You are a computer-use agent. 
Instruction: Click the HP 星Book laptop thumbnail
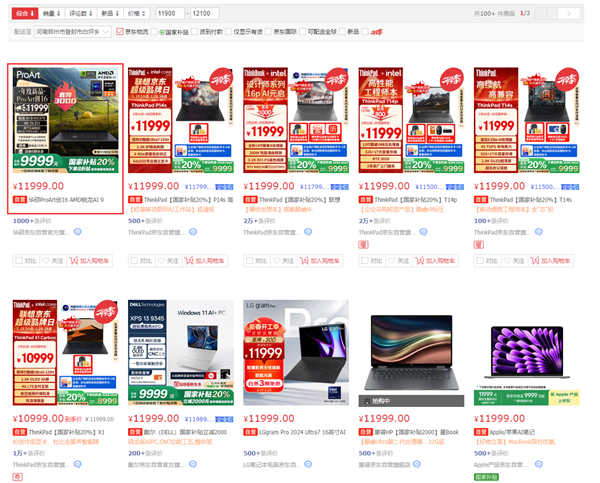pos(411,353)
